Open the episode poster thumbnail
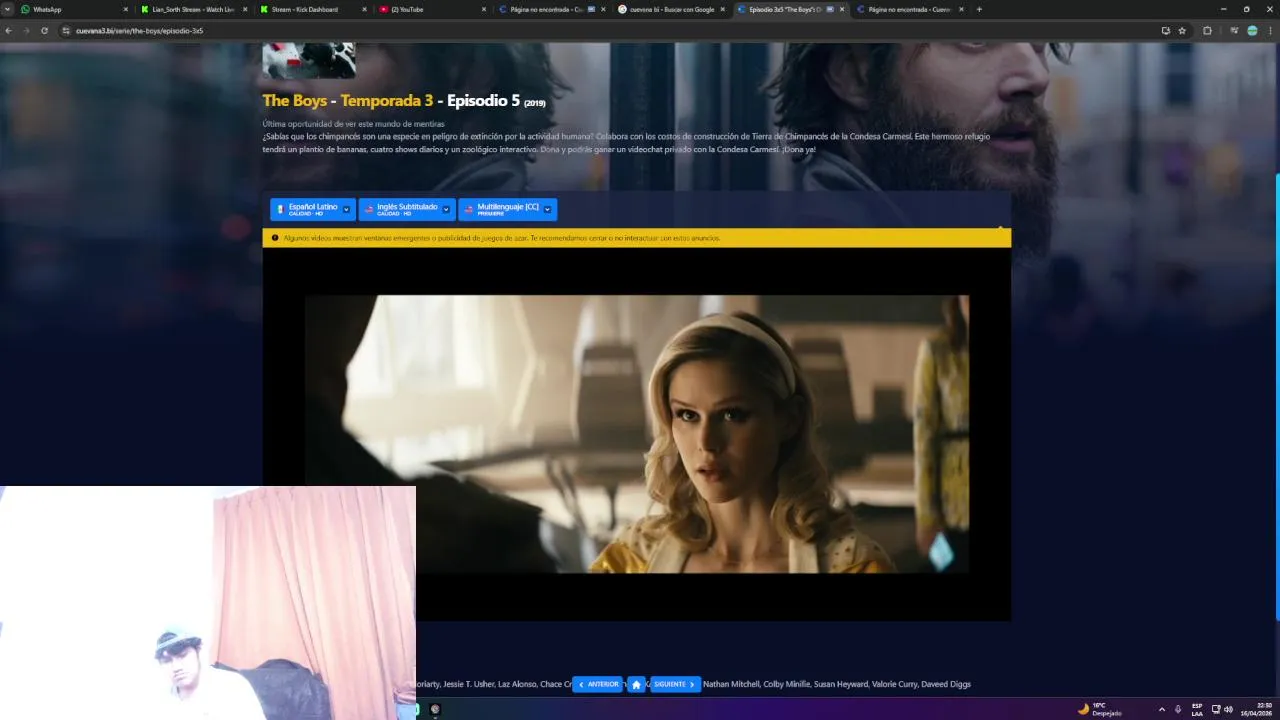Screen dimensions: 1280x720 308,60
